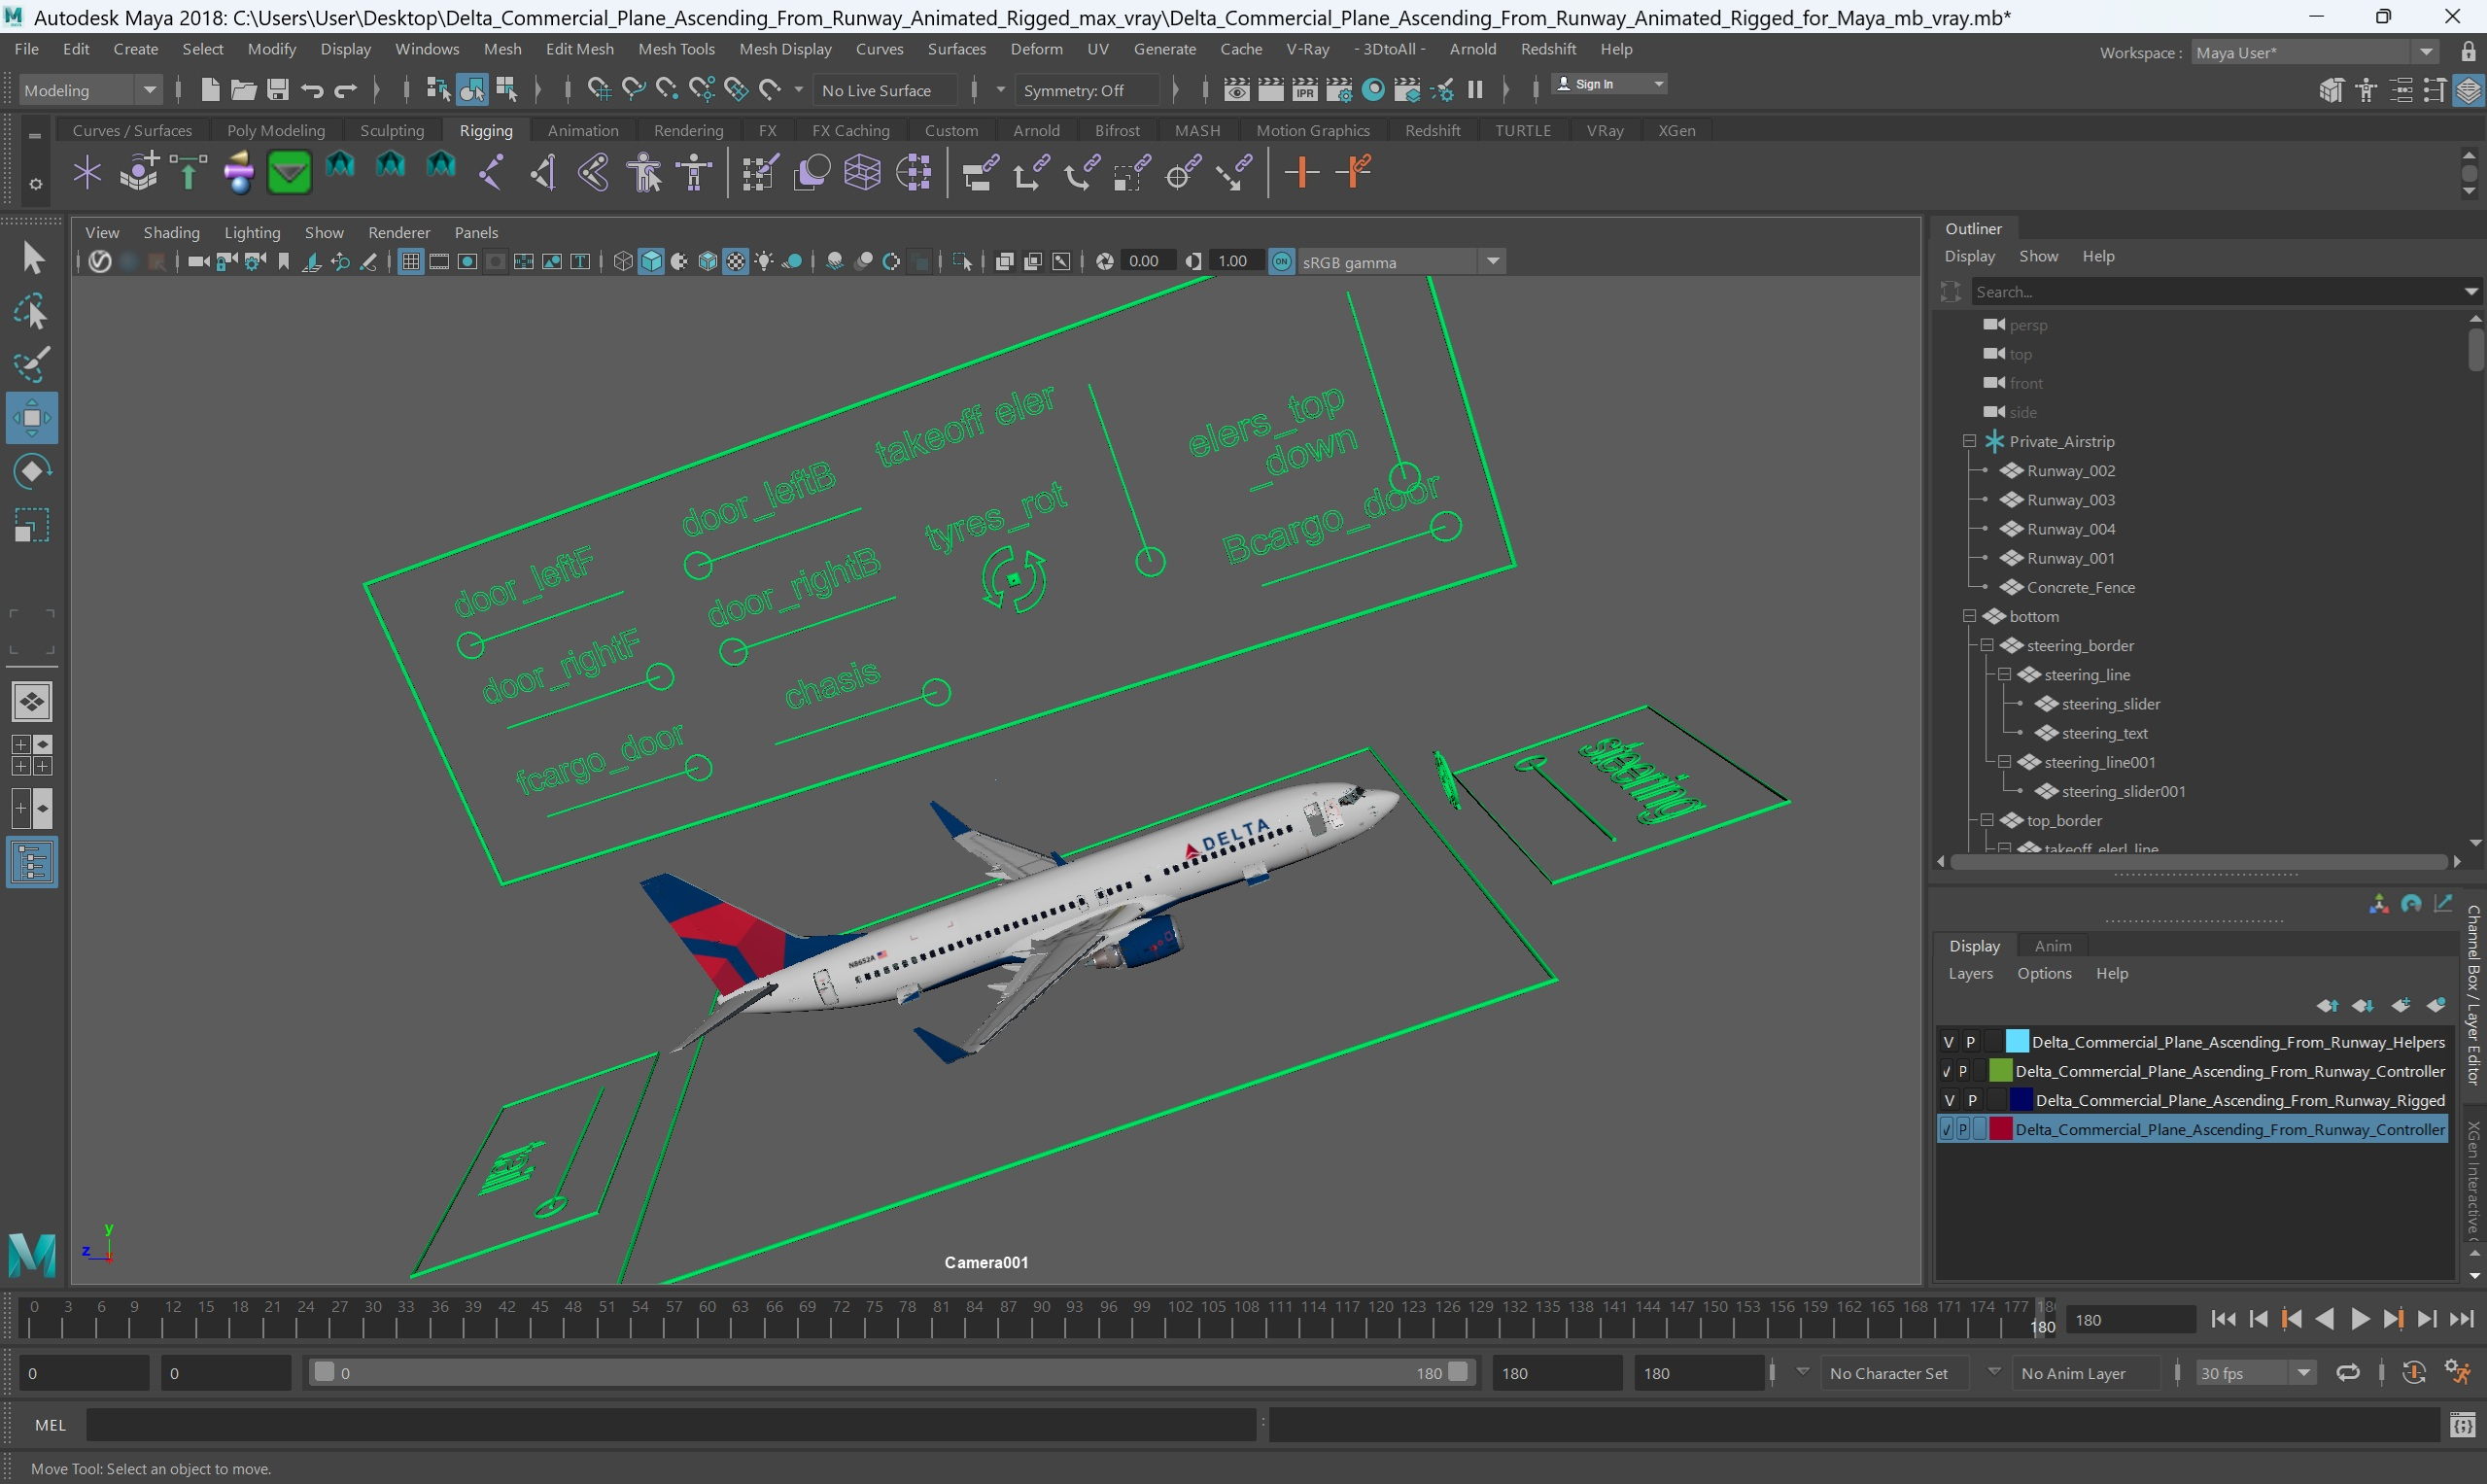Choose the Move tool in toolbox
Viewport: 2487px width, 1484px height.
click(x=32, y=418)
